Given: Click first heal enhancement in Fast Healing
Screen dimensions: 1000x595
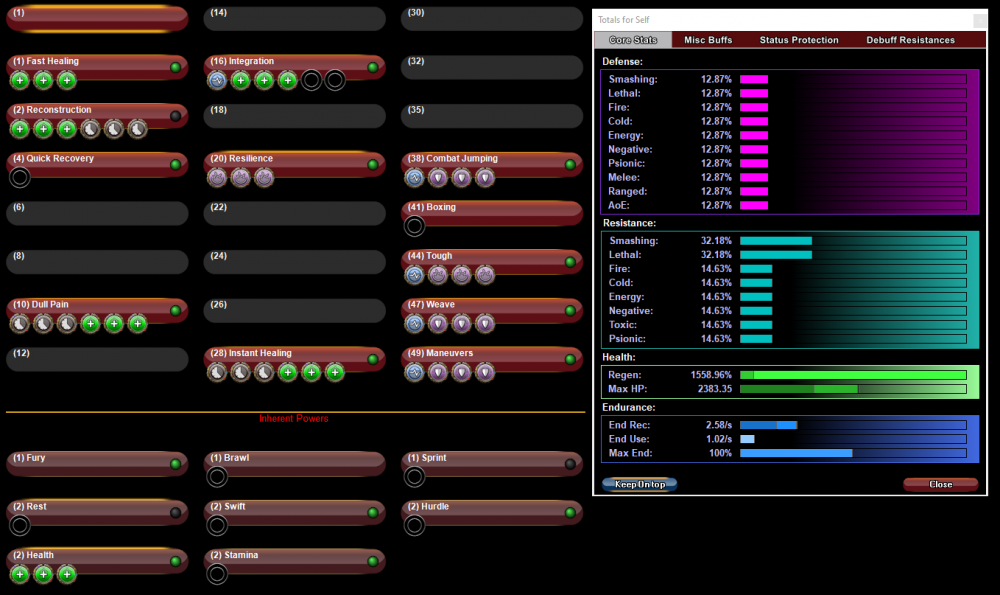Looking at the screenshot, I should (x=20, y=80).
